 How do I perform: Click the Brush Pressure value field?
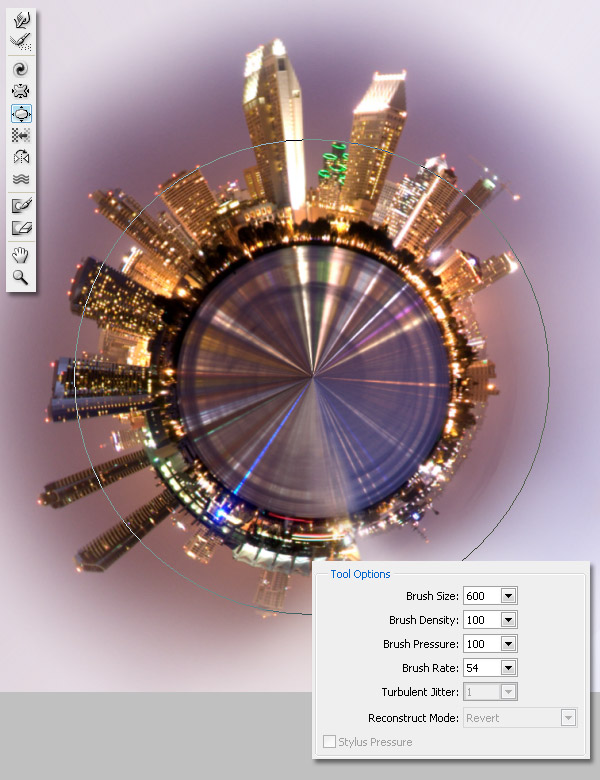tap(482, 644)
